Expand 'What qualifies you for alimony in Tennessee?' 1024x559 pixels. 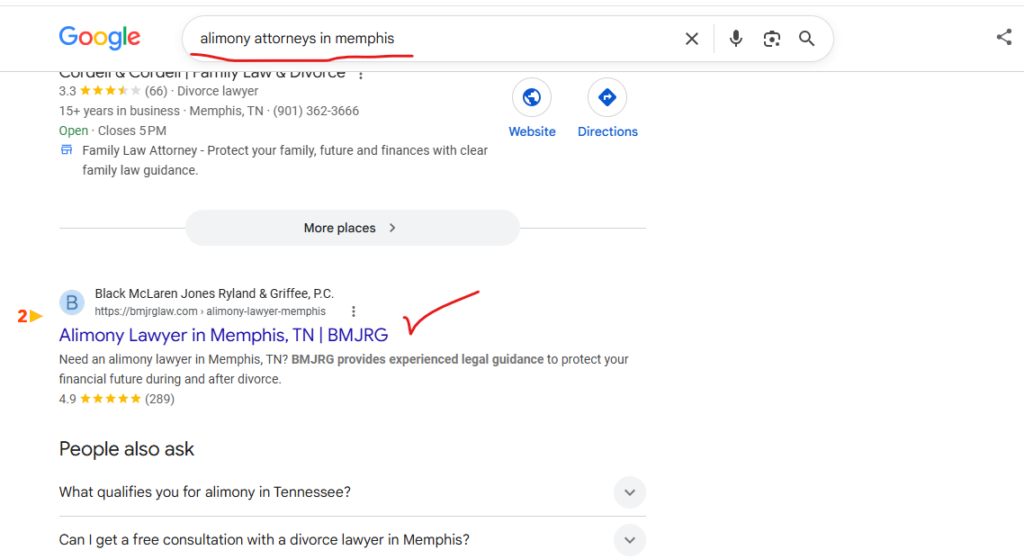(x=352, y=492)
